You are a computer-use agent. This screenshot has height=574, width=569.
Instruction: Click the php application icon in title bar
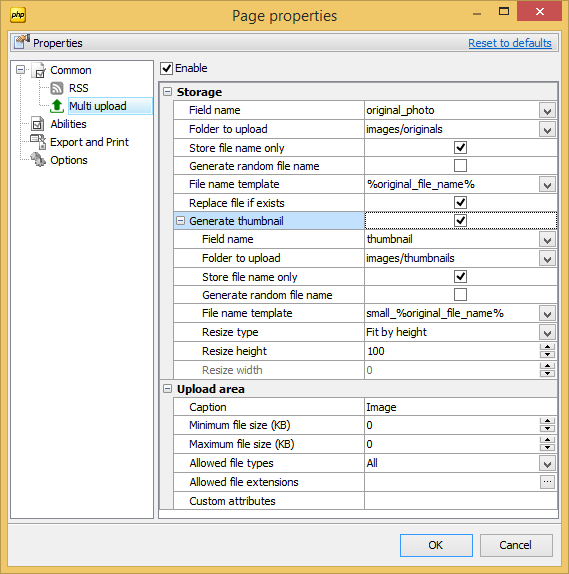(x=18, y=15)
